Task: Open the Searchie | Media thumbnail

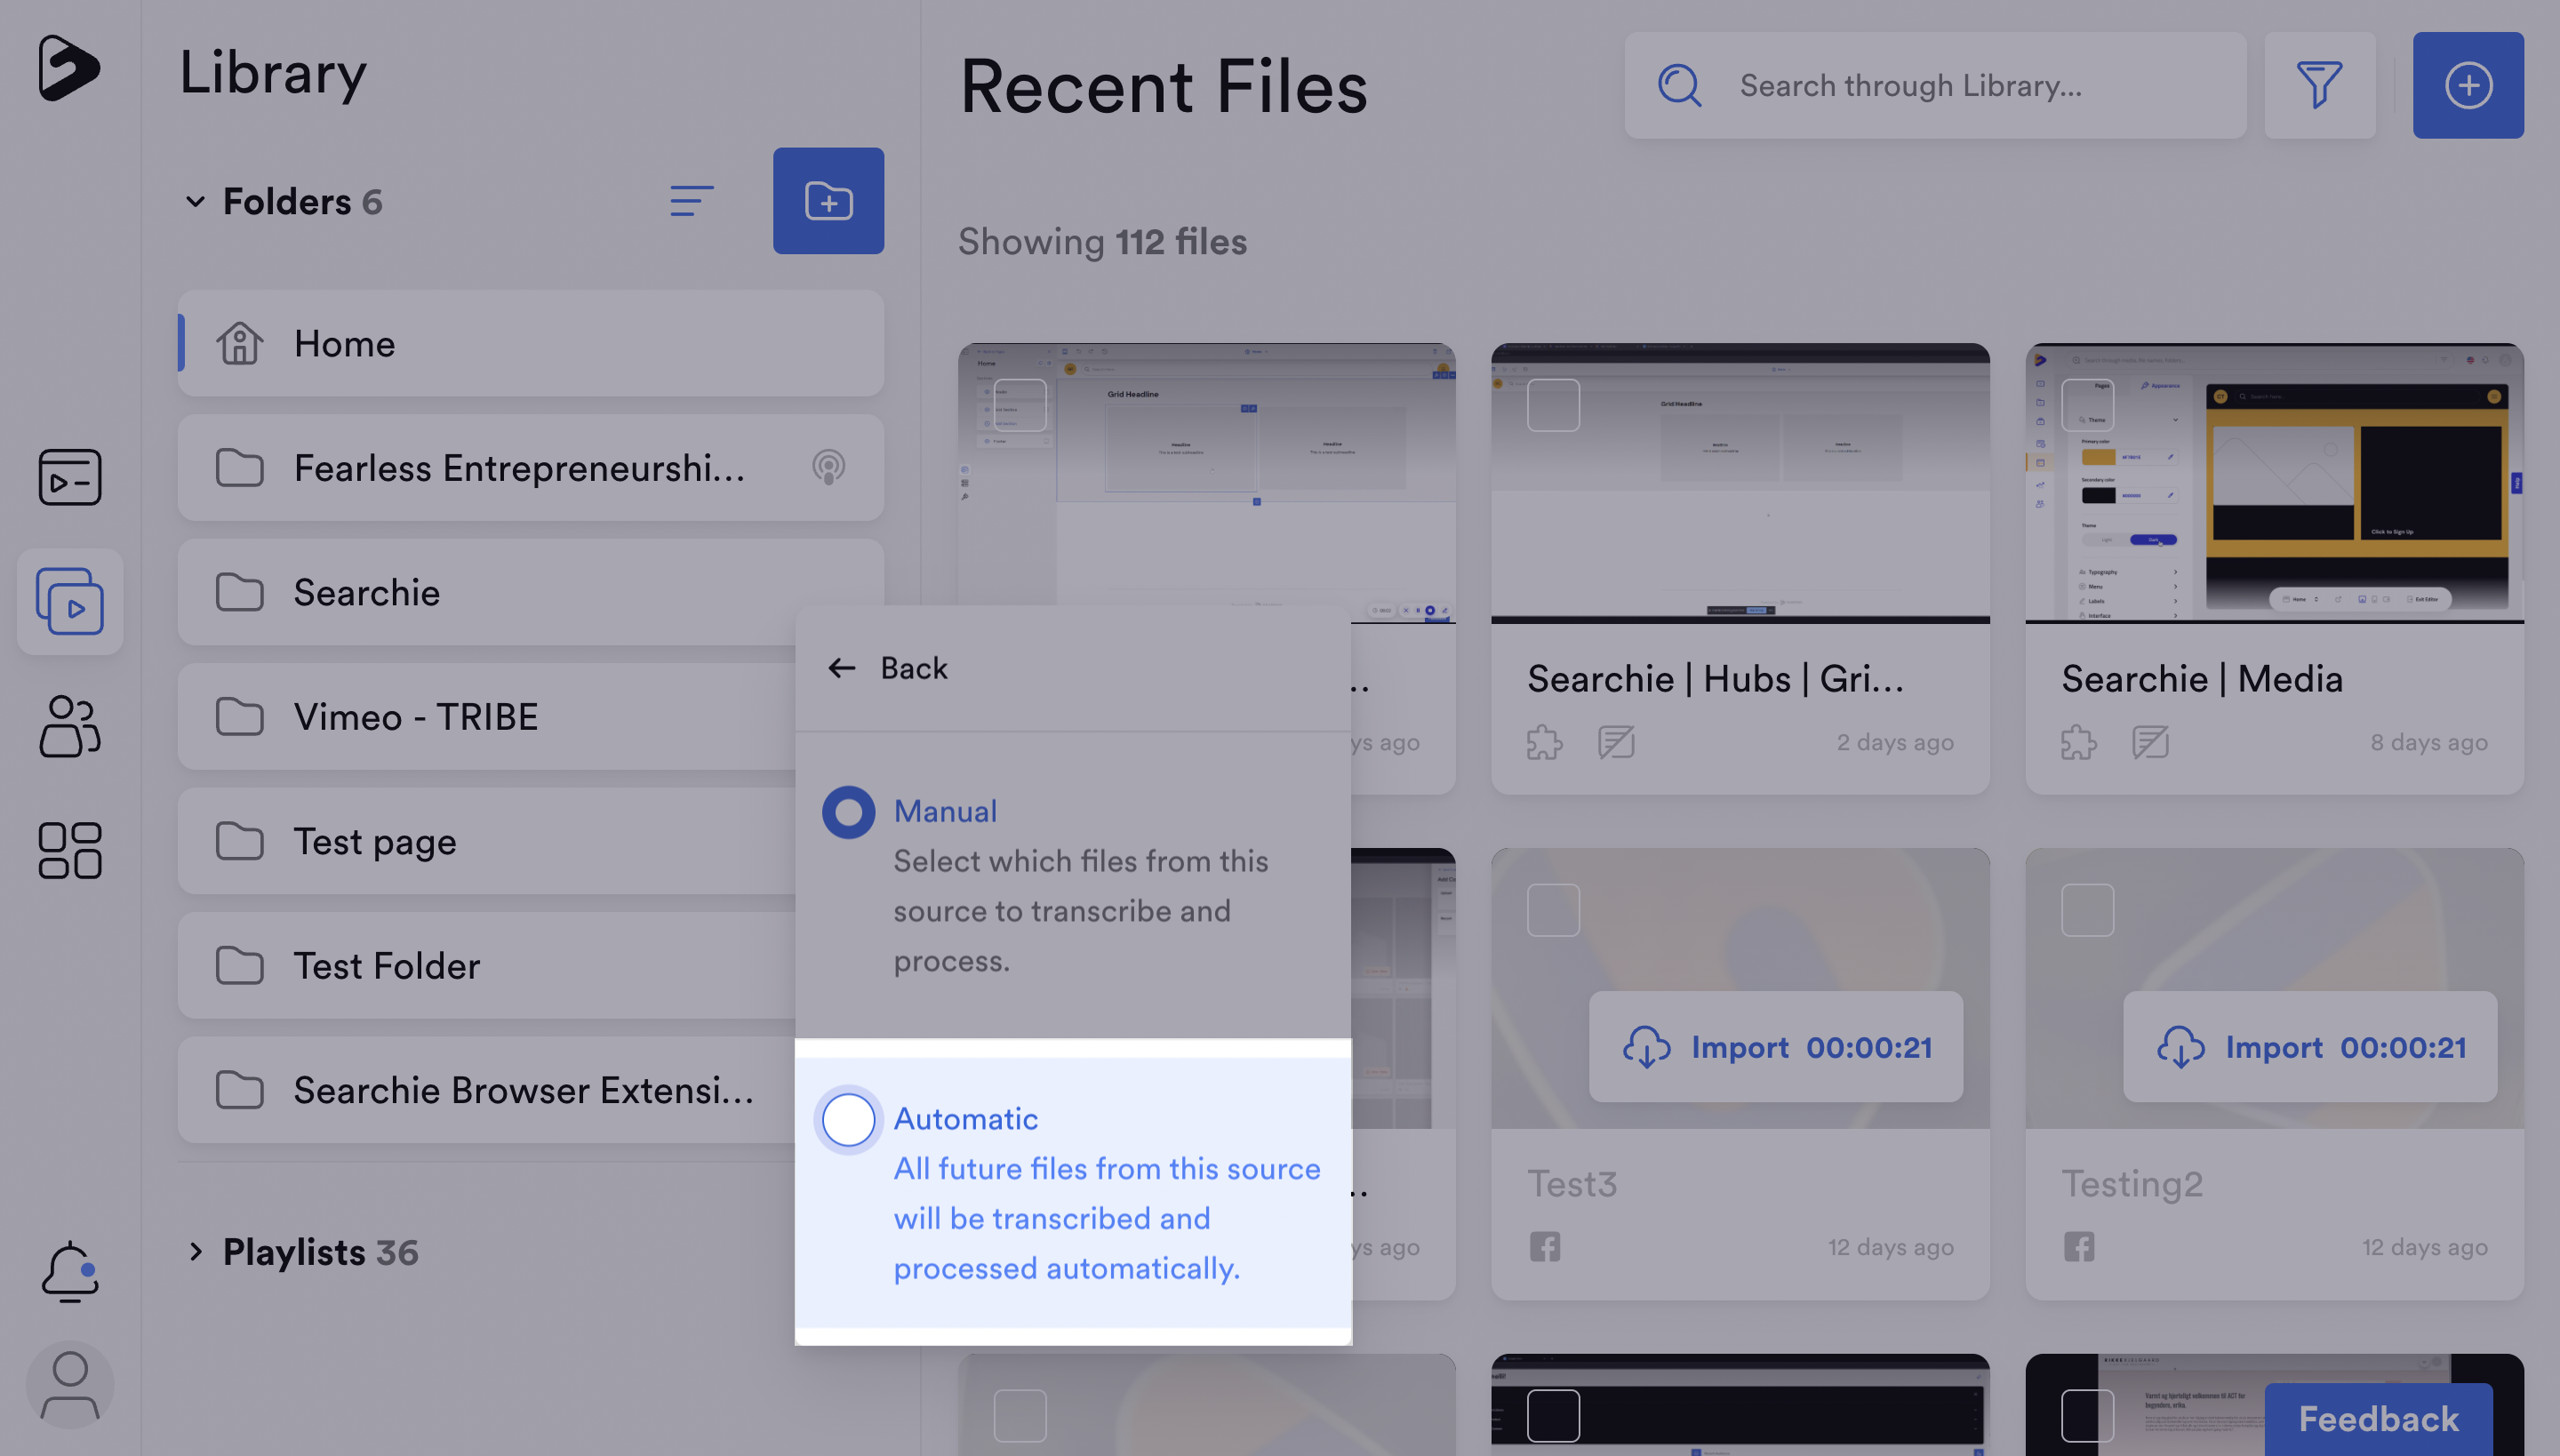Action: click(x=2274, y=483)
